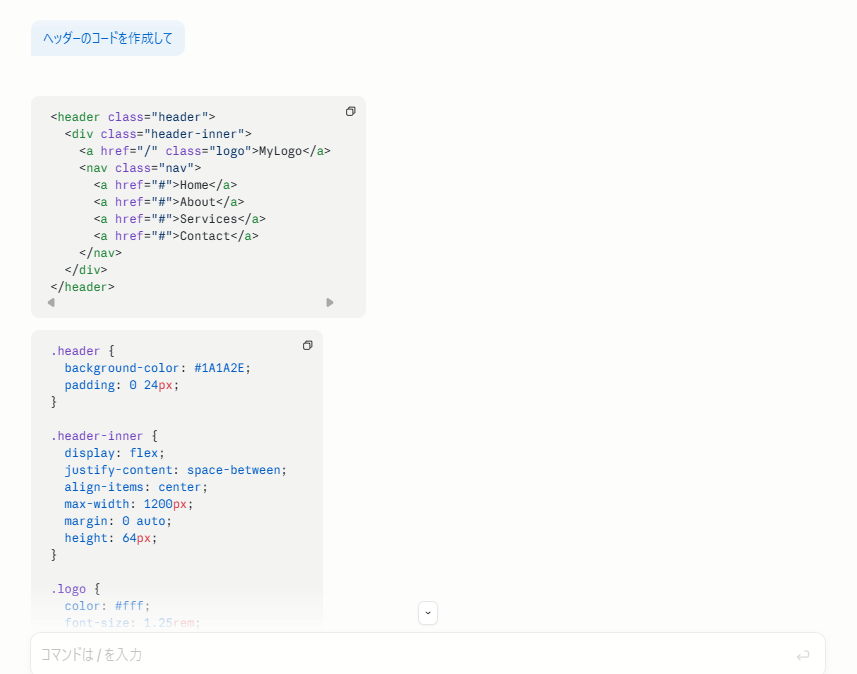The image size is (857, 674).
Task: Select the ヘッダーのコードを作成して message bubble
Action: pyautogui.click(x=108, y=38)
